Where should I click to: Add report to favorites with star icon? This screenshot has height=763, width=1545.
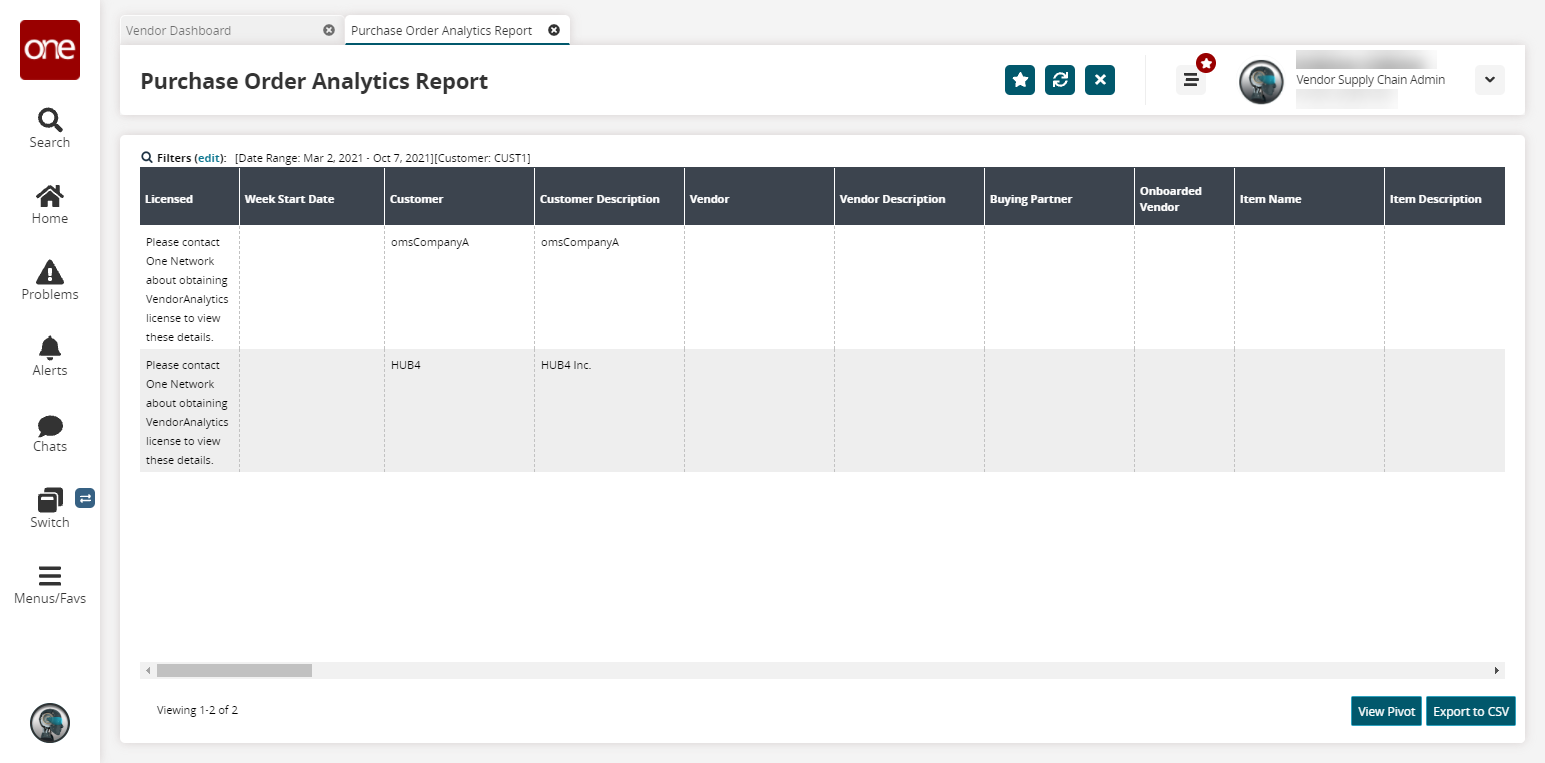coord(1019,80)
